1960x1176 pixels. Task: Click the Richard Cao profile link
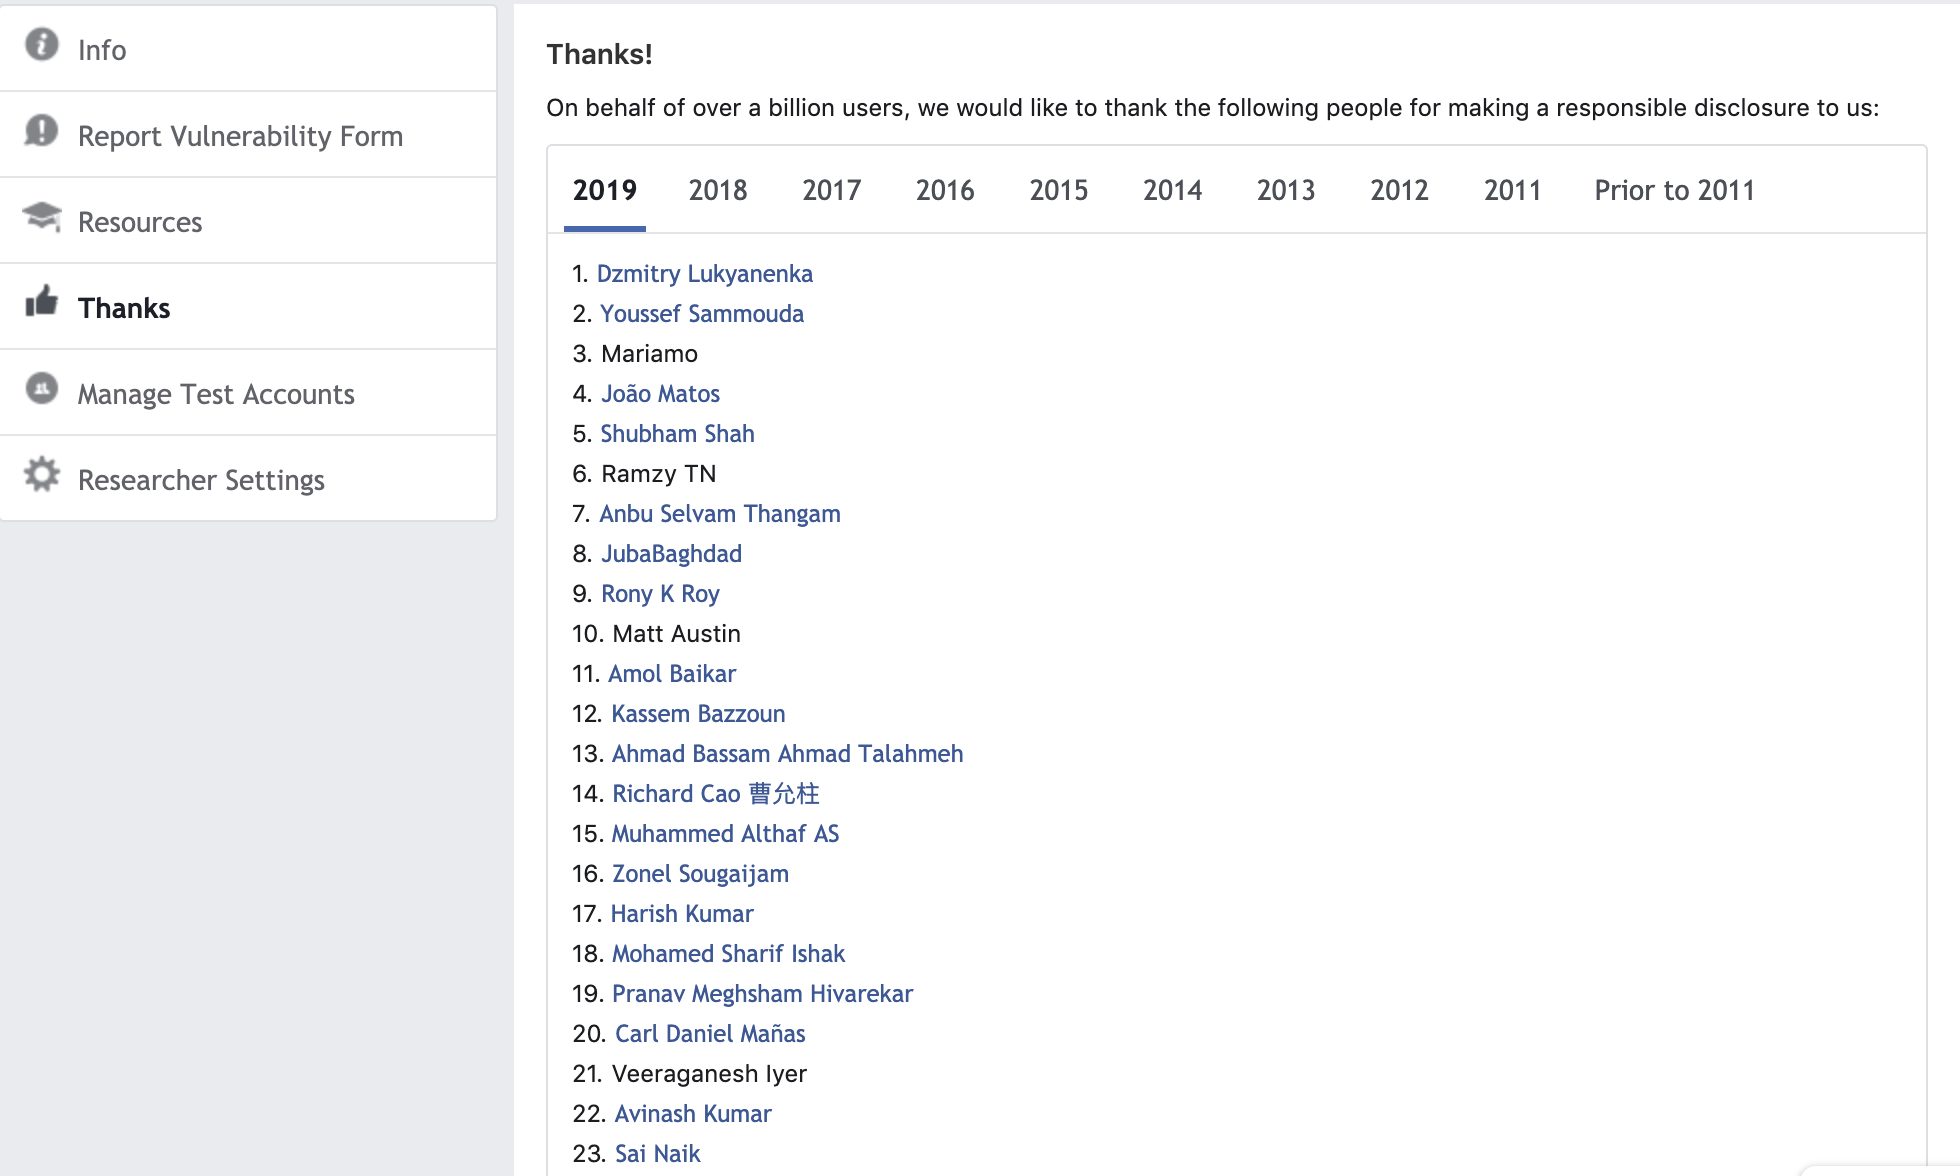point(715,794)
